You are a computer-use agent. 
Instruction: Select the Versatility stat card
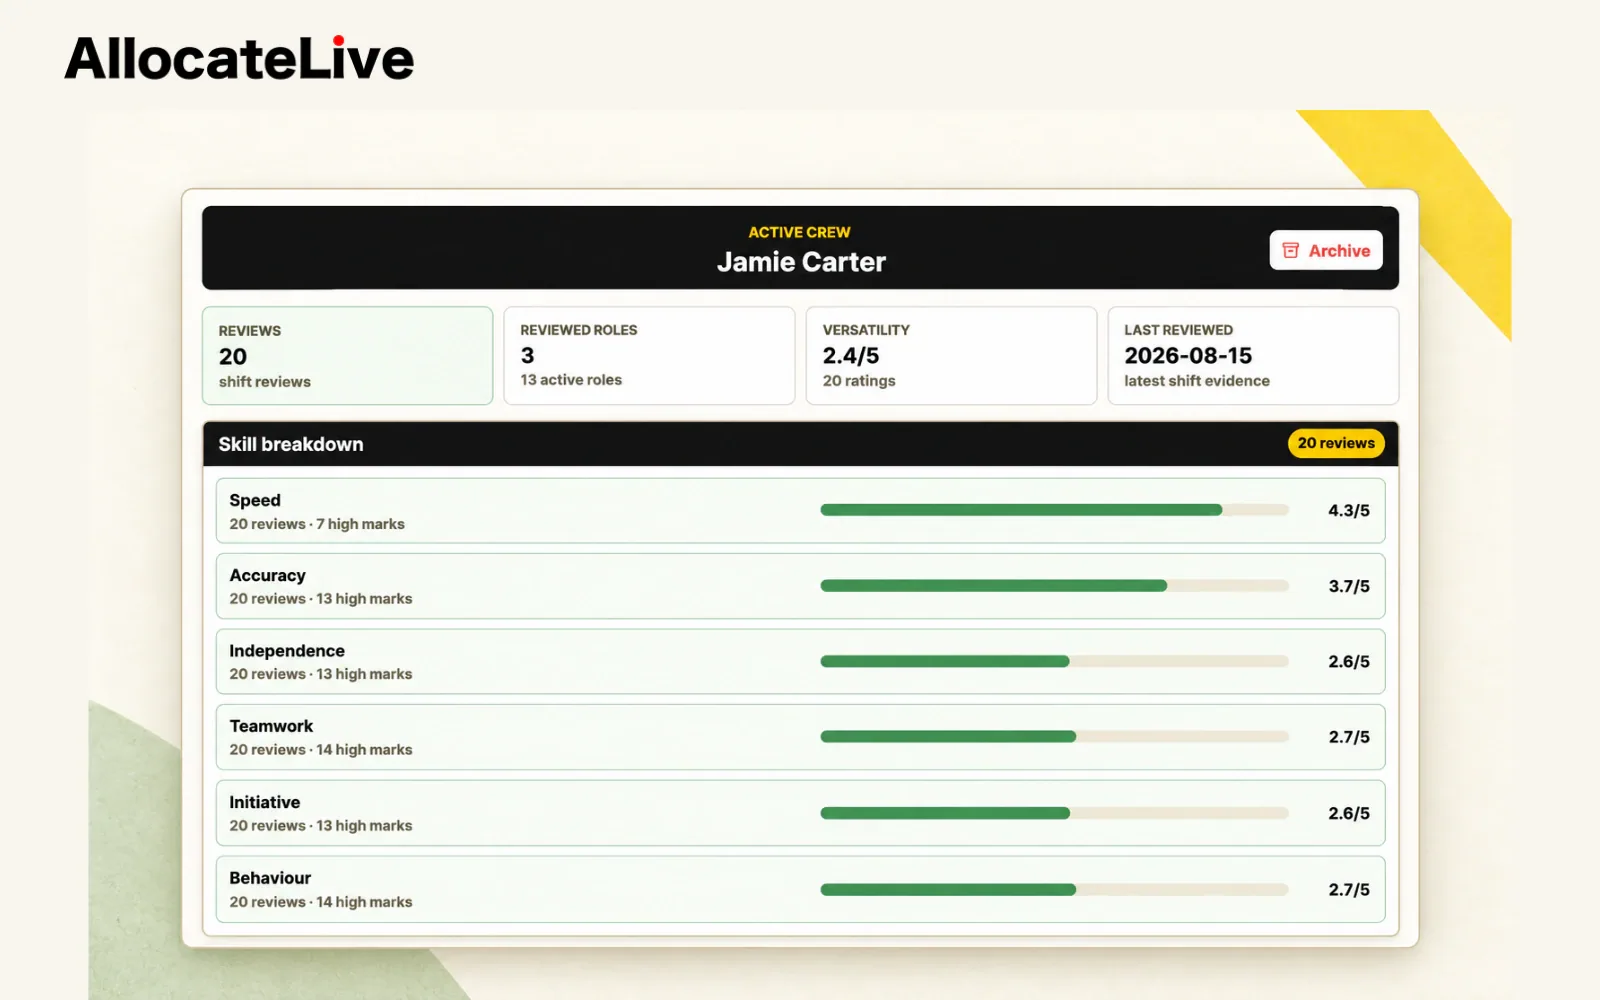tap(951, 356)
